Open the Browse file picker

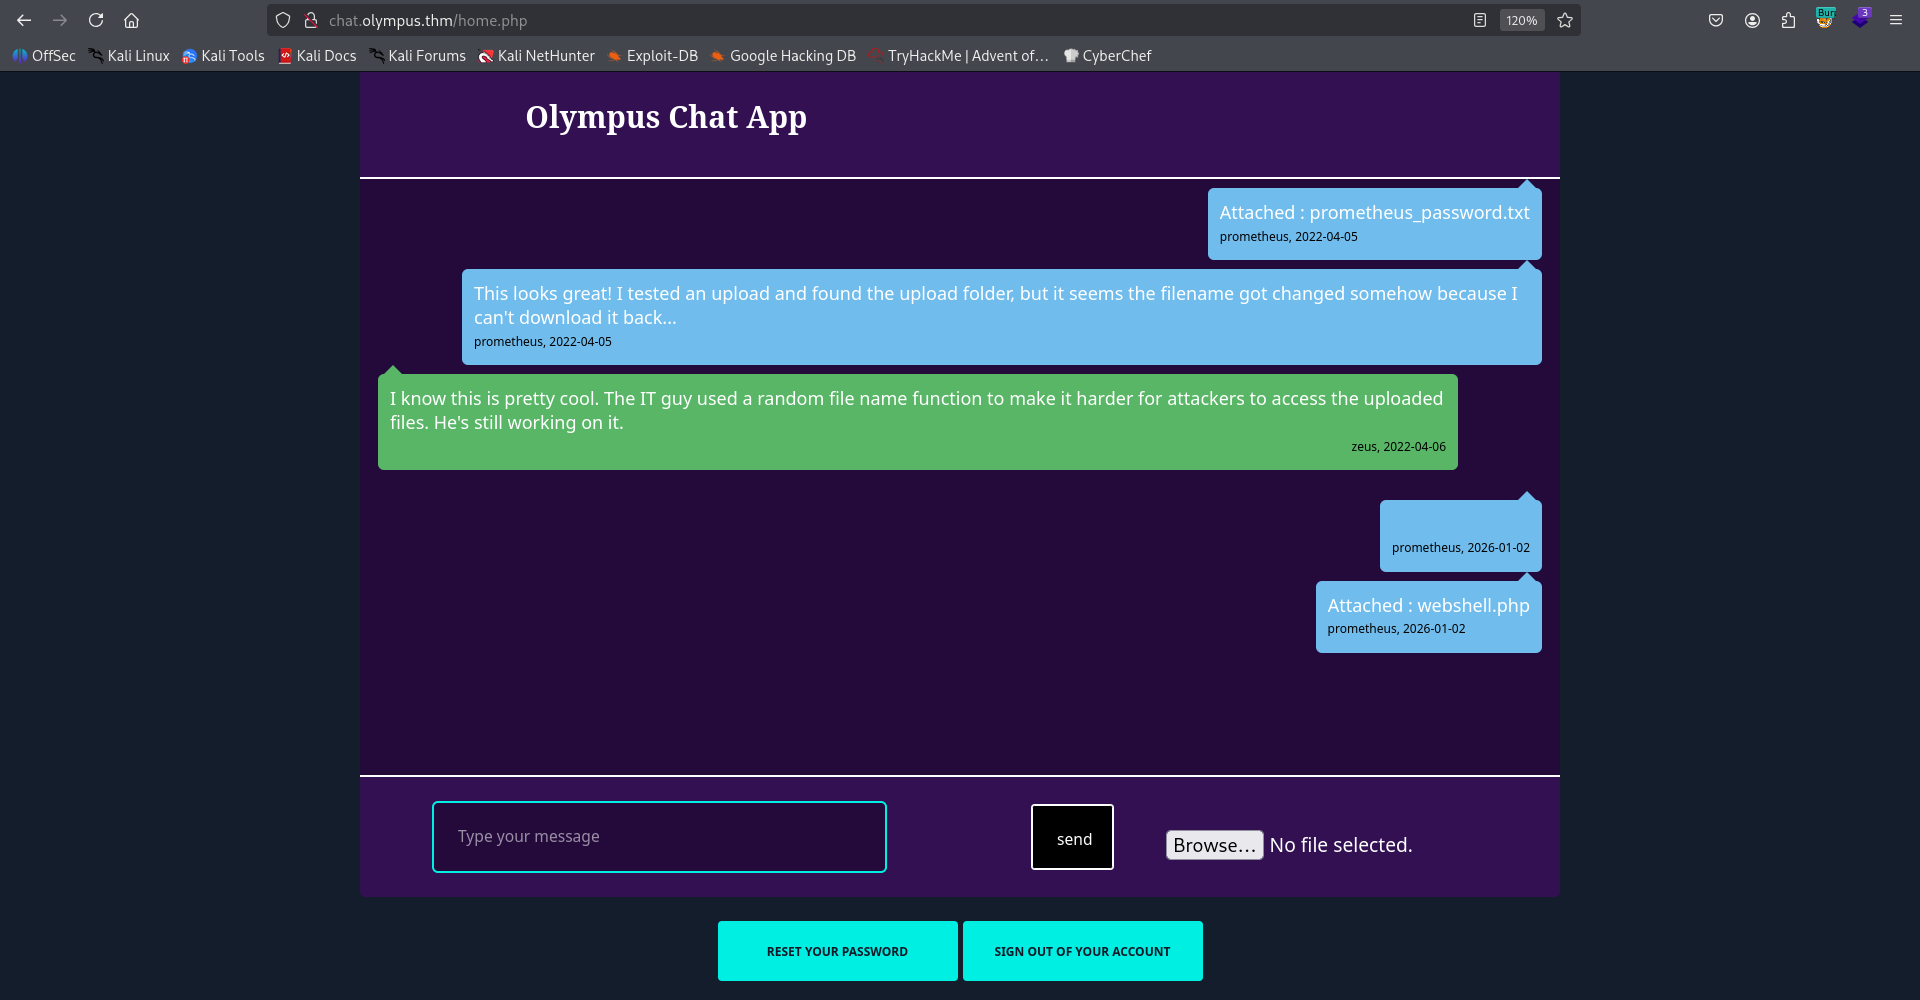(1214, 845)
